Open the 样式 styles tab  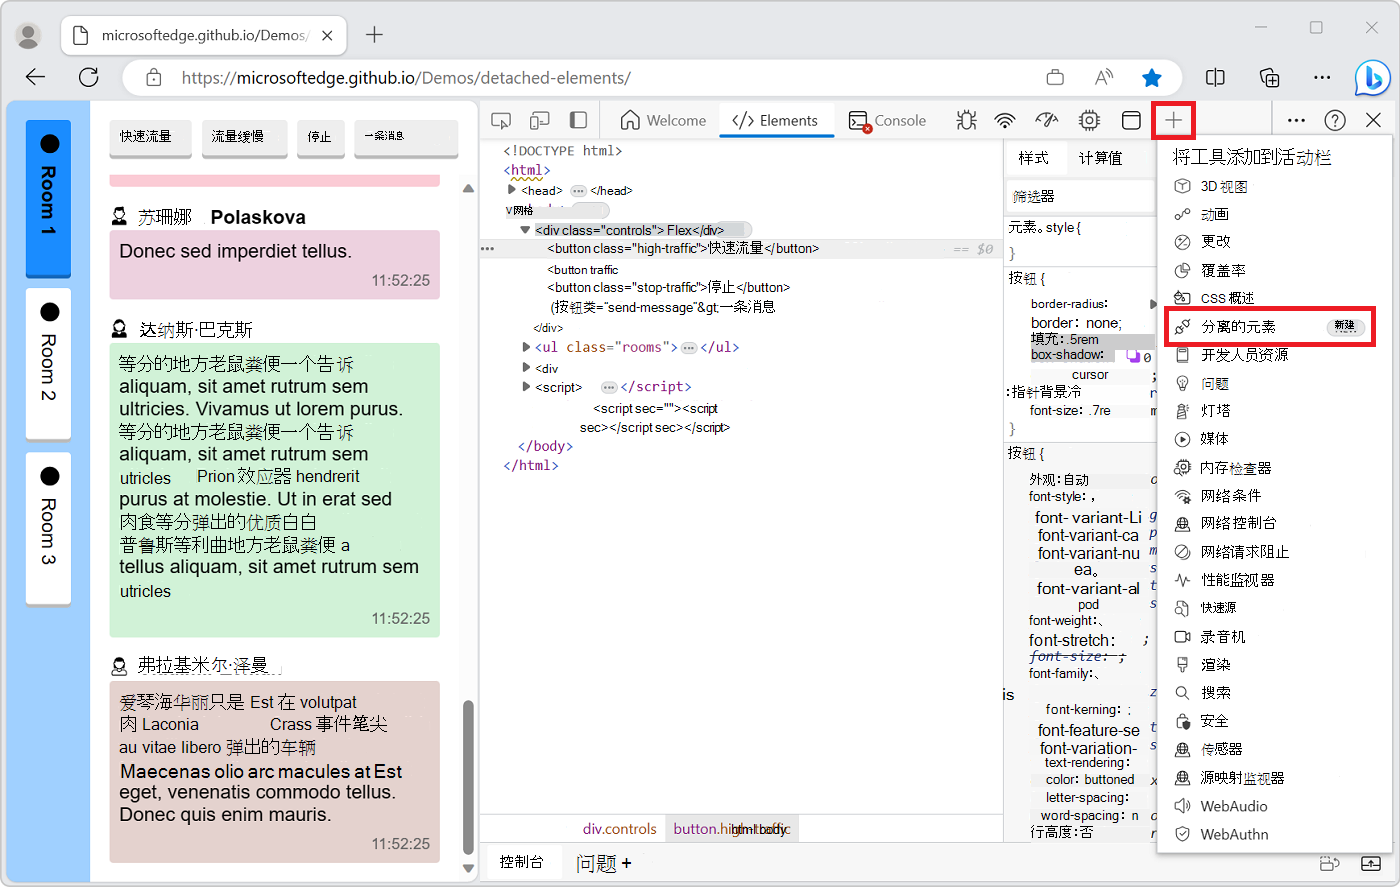pyautogui.click(x=1033, y=158)
